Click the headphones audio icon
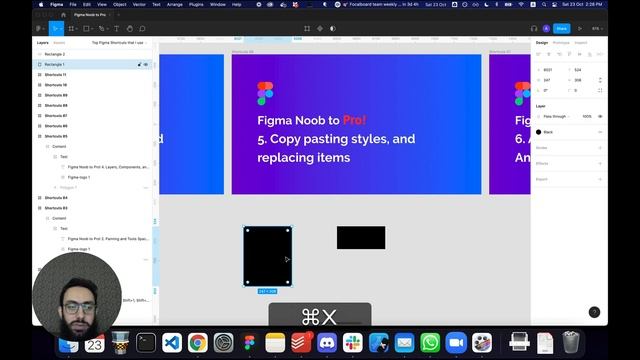The image size is (640, 360). 534,29
